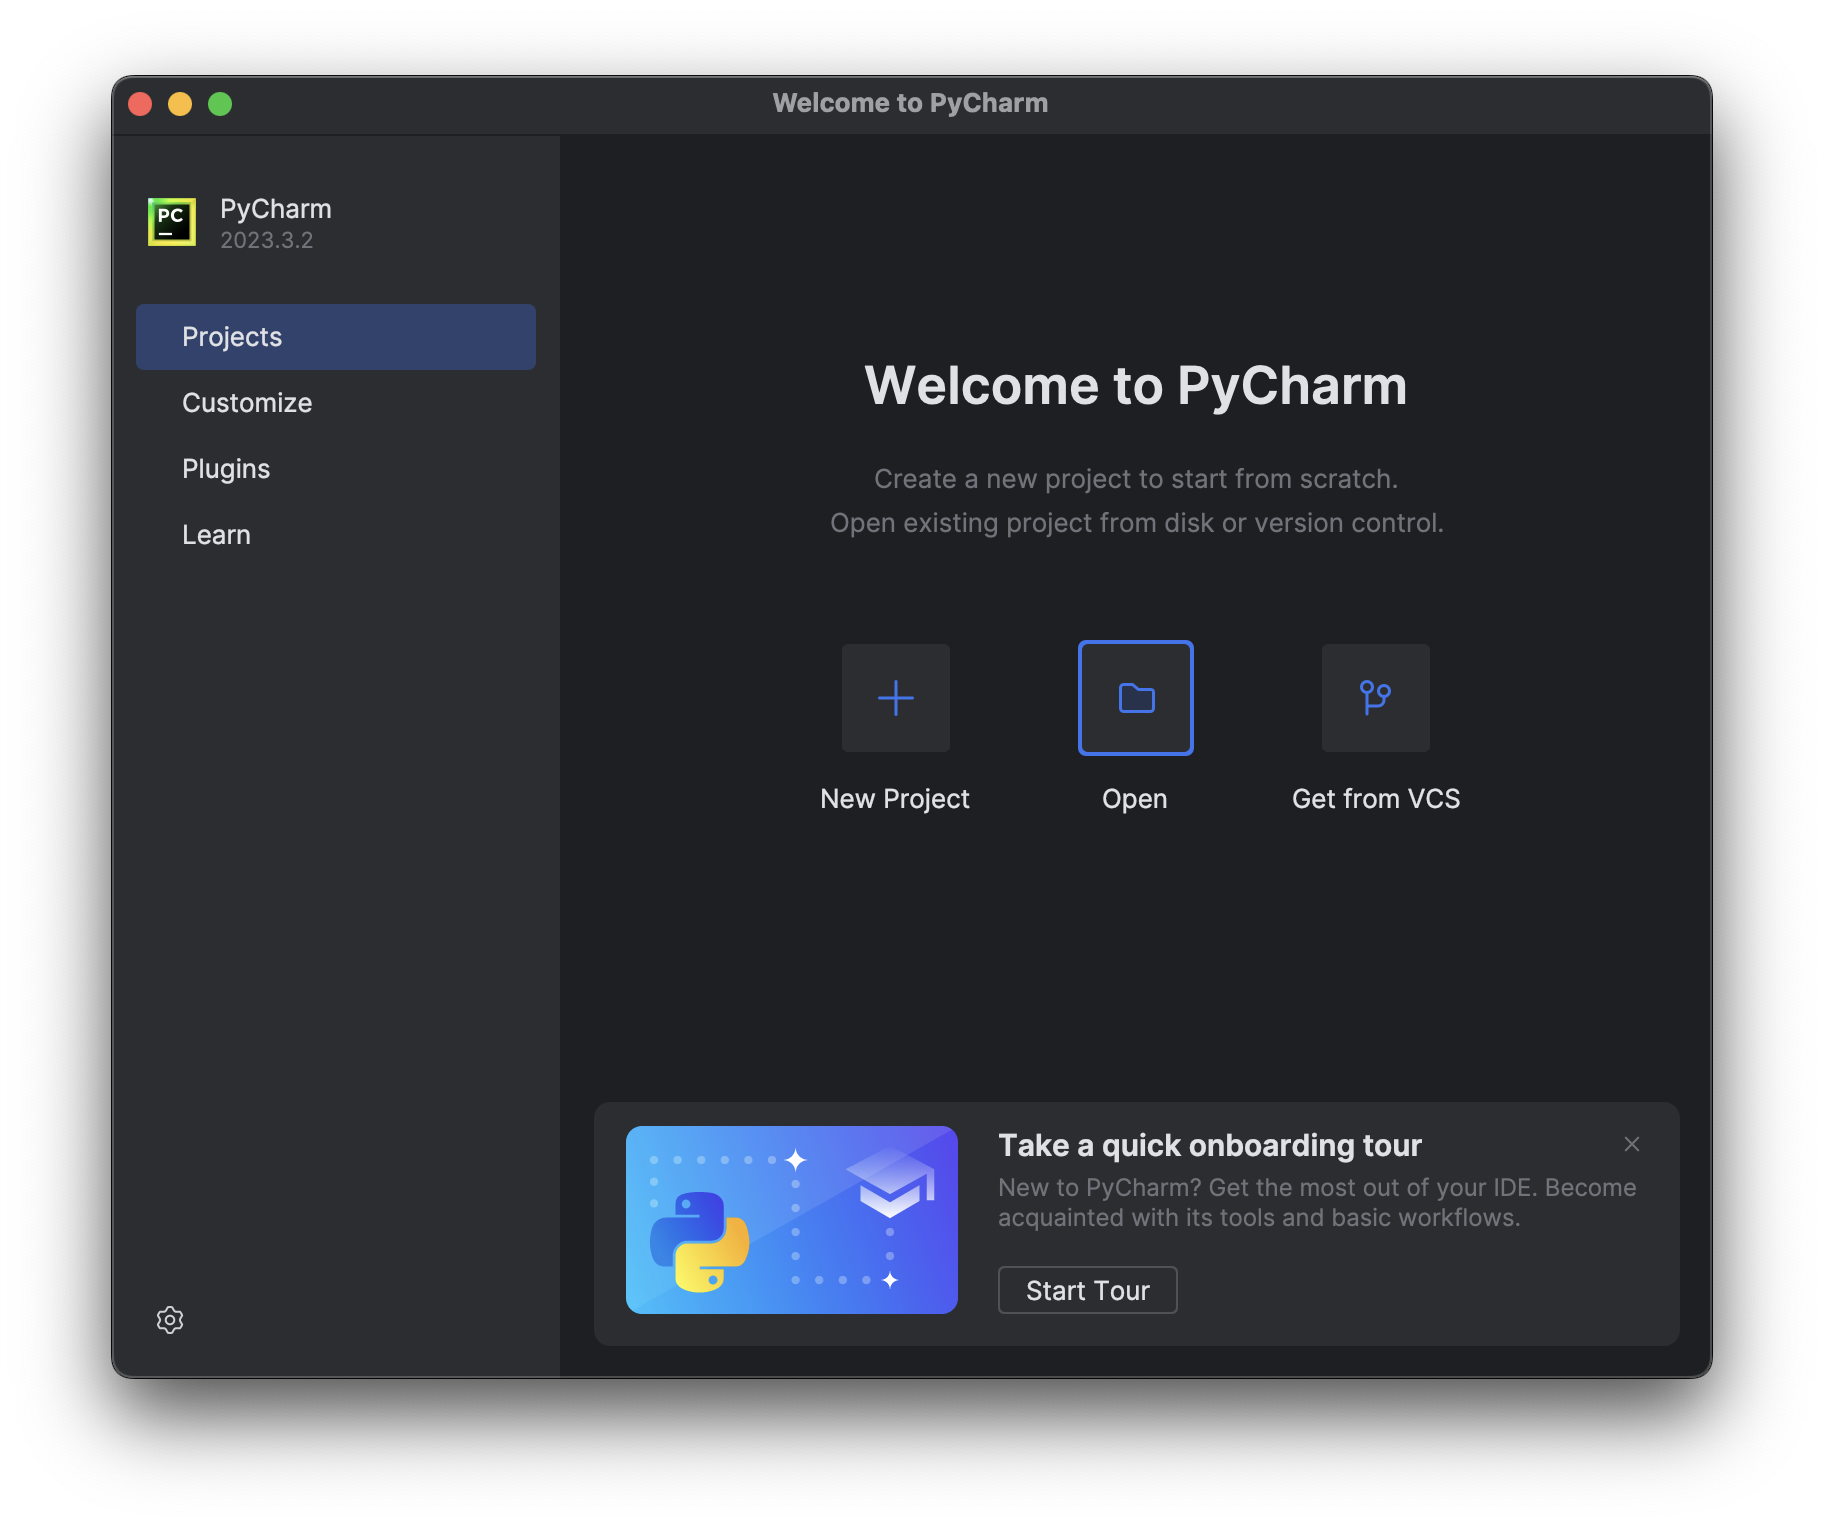1824x1526 pixels.
Task: Dismiss the onboarding tour with the X
Action: 1631,1144
